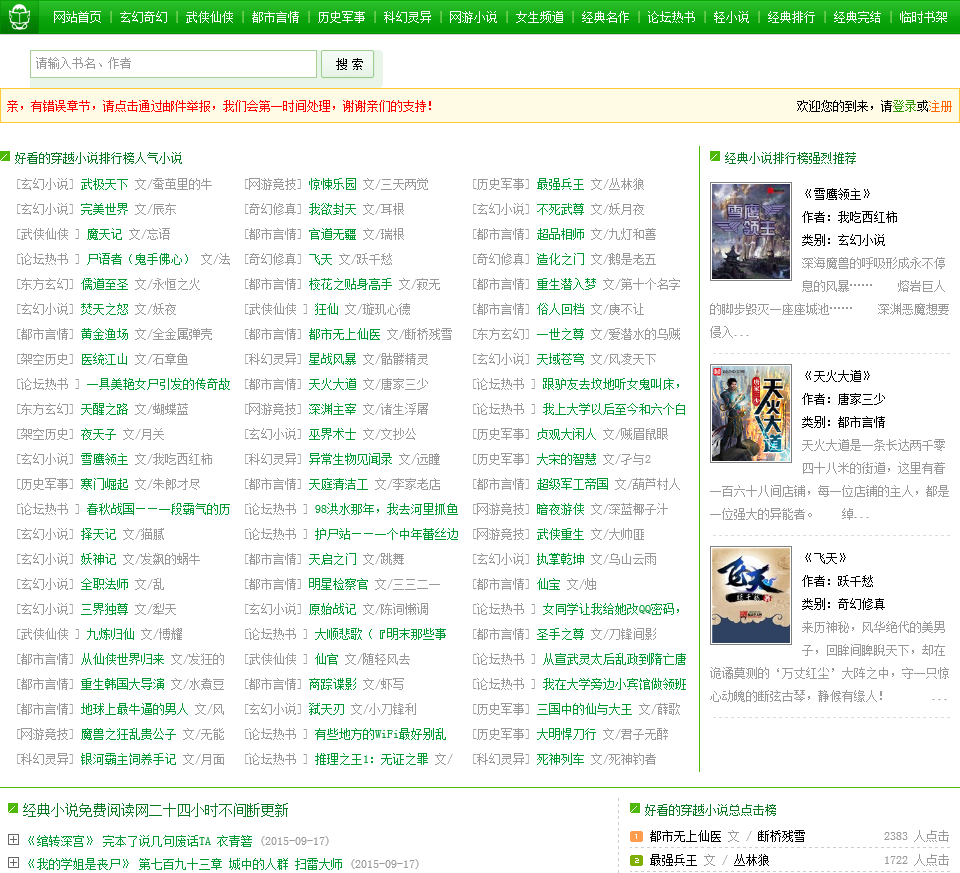The width and height of the screenshot is (960, 873).
Task: Open the 临时书架 bookshelf
Action: pyautogui.click(x=923, y=17)
